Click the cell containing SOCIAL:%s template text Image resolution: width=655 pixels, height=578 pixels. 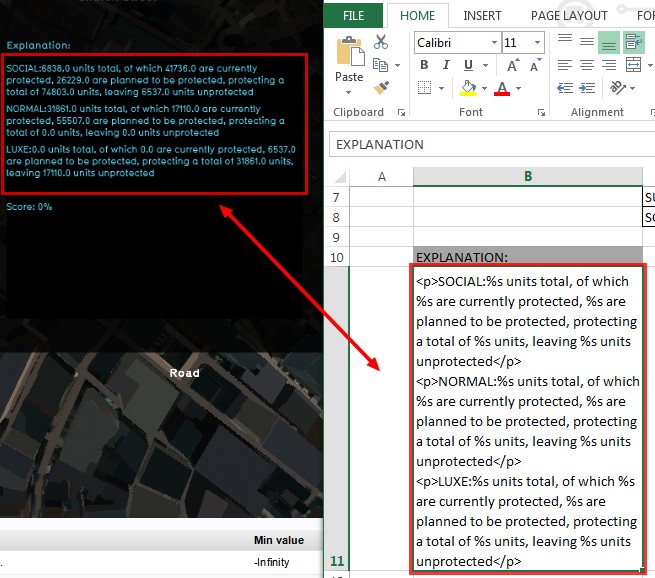528,419
